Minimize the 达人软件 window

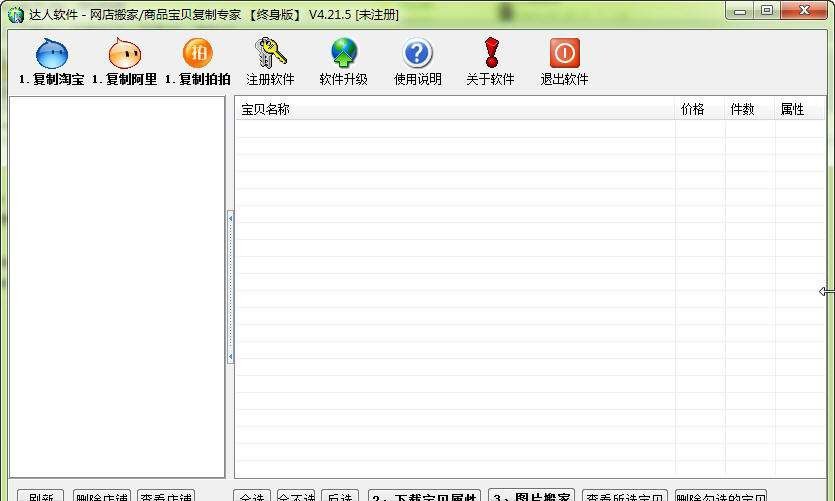[740, 11]
